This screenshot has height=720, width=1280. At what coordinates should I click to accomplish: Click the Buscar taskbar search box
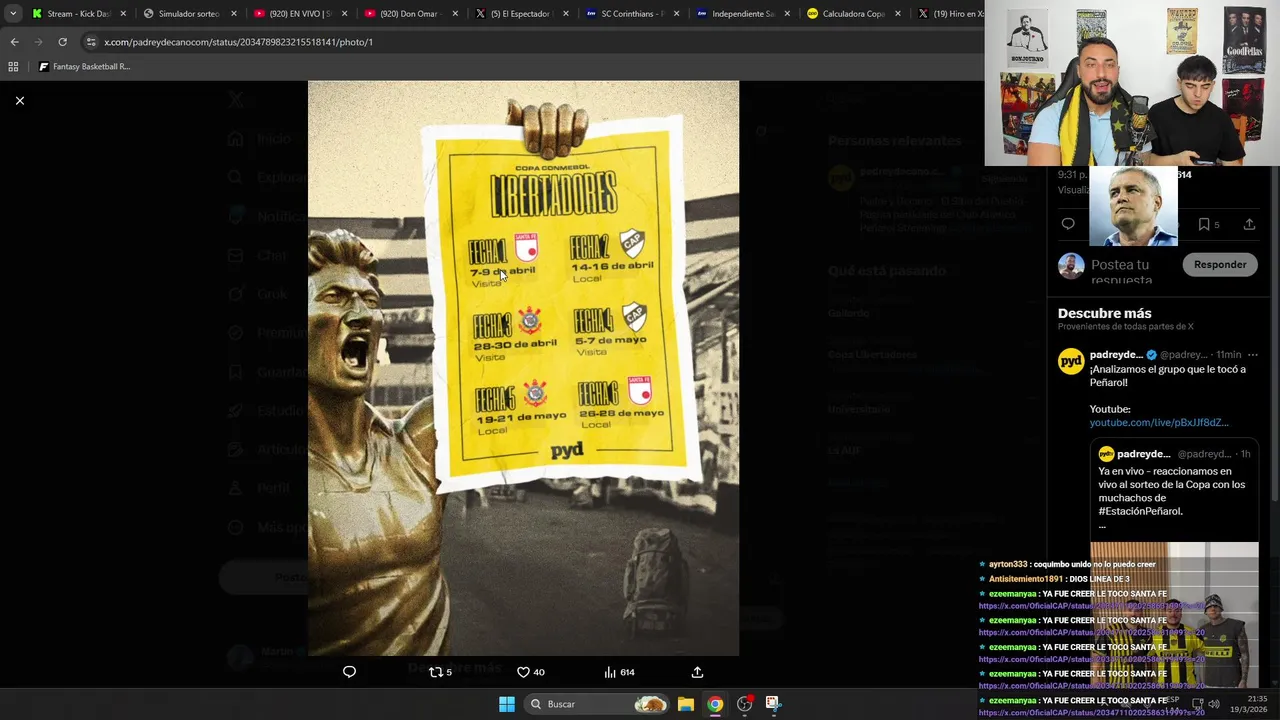(597, 704)
